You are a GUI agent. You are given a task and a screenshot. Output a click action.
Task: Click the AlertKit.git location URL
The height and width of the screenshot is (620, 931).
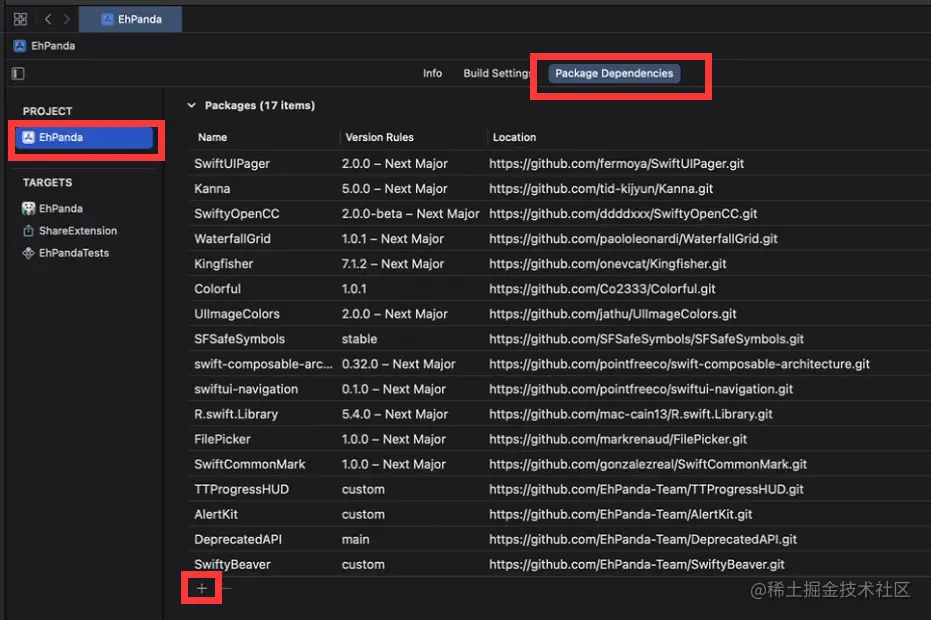tap(620, 514)
